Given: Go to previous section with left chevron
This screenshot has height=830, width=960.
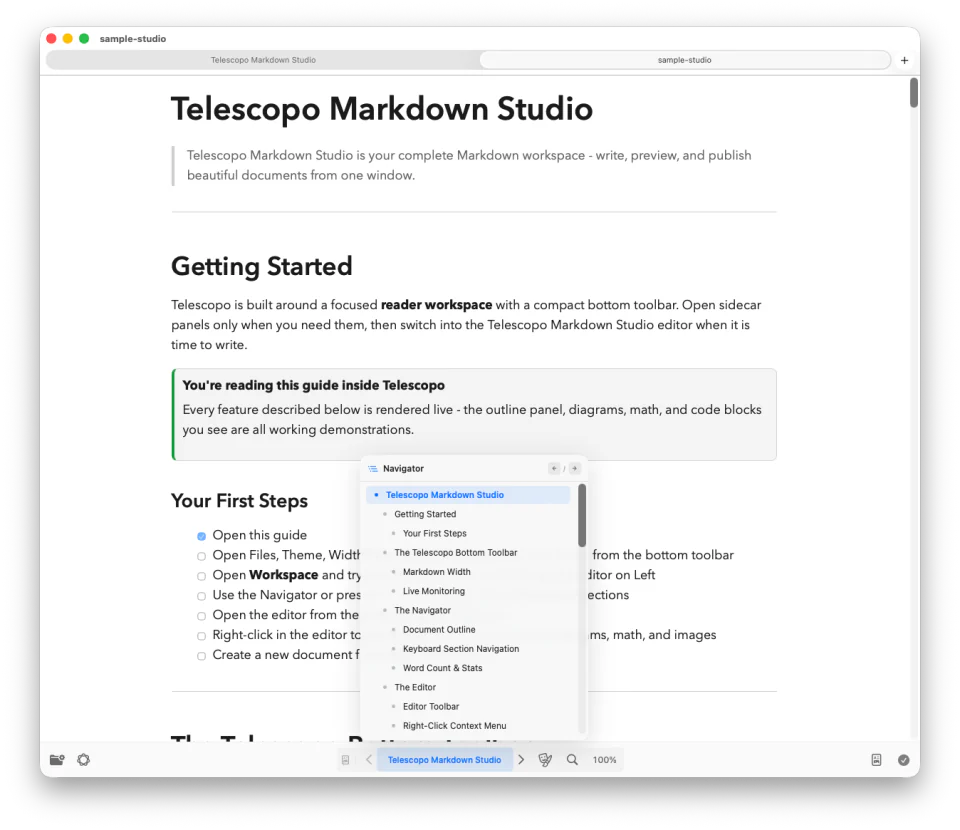Looking at the screenshot, I should [x=369, y=760].
